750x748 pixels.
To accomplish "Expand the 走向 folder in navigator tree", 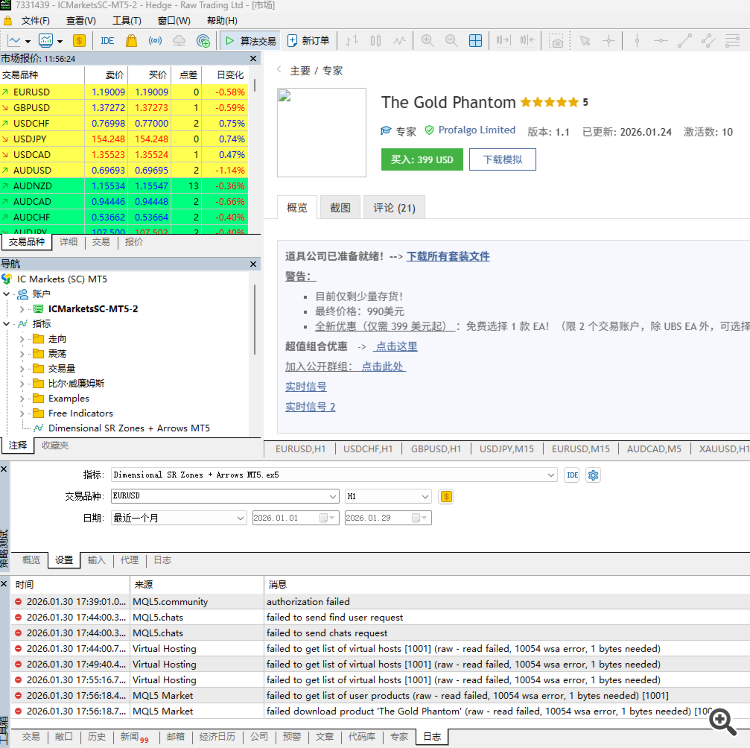I will tap(23, 339).
